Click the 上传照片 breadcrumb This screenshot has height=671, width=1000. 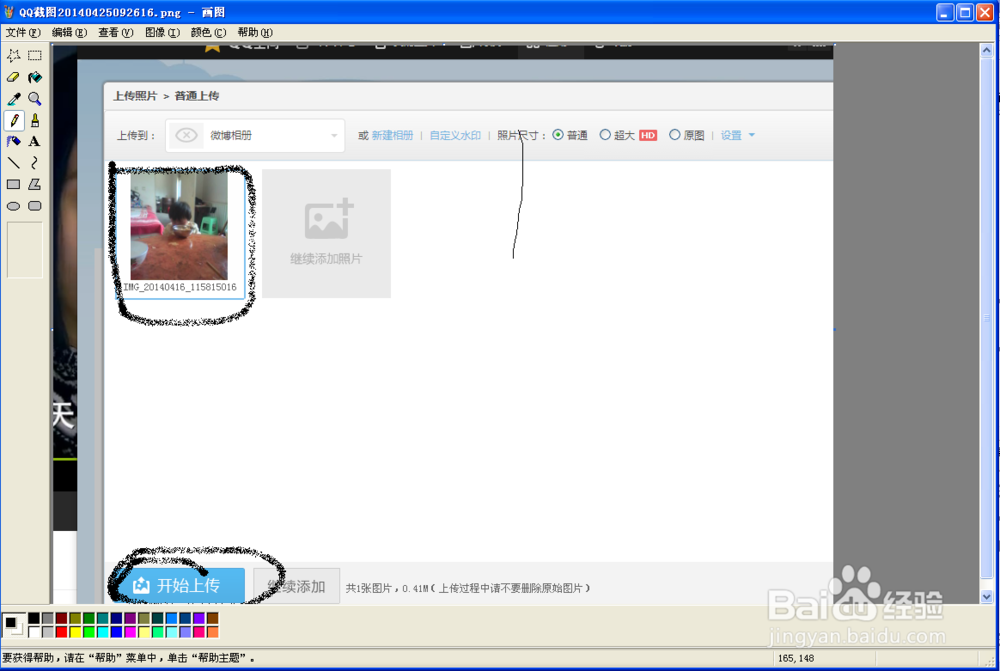pos(135,96)
